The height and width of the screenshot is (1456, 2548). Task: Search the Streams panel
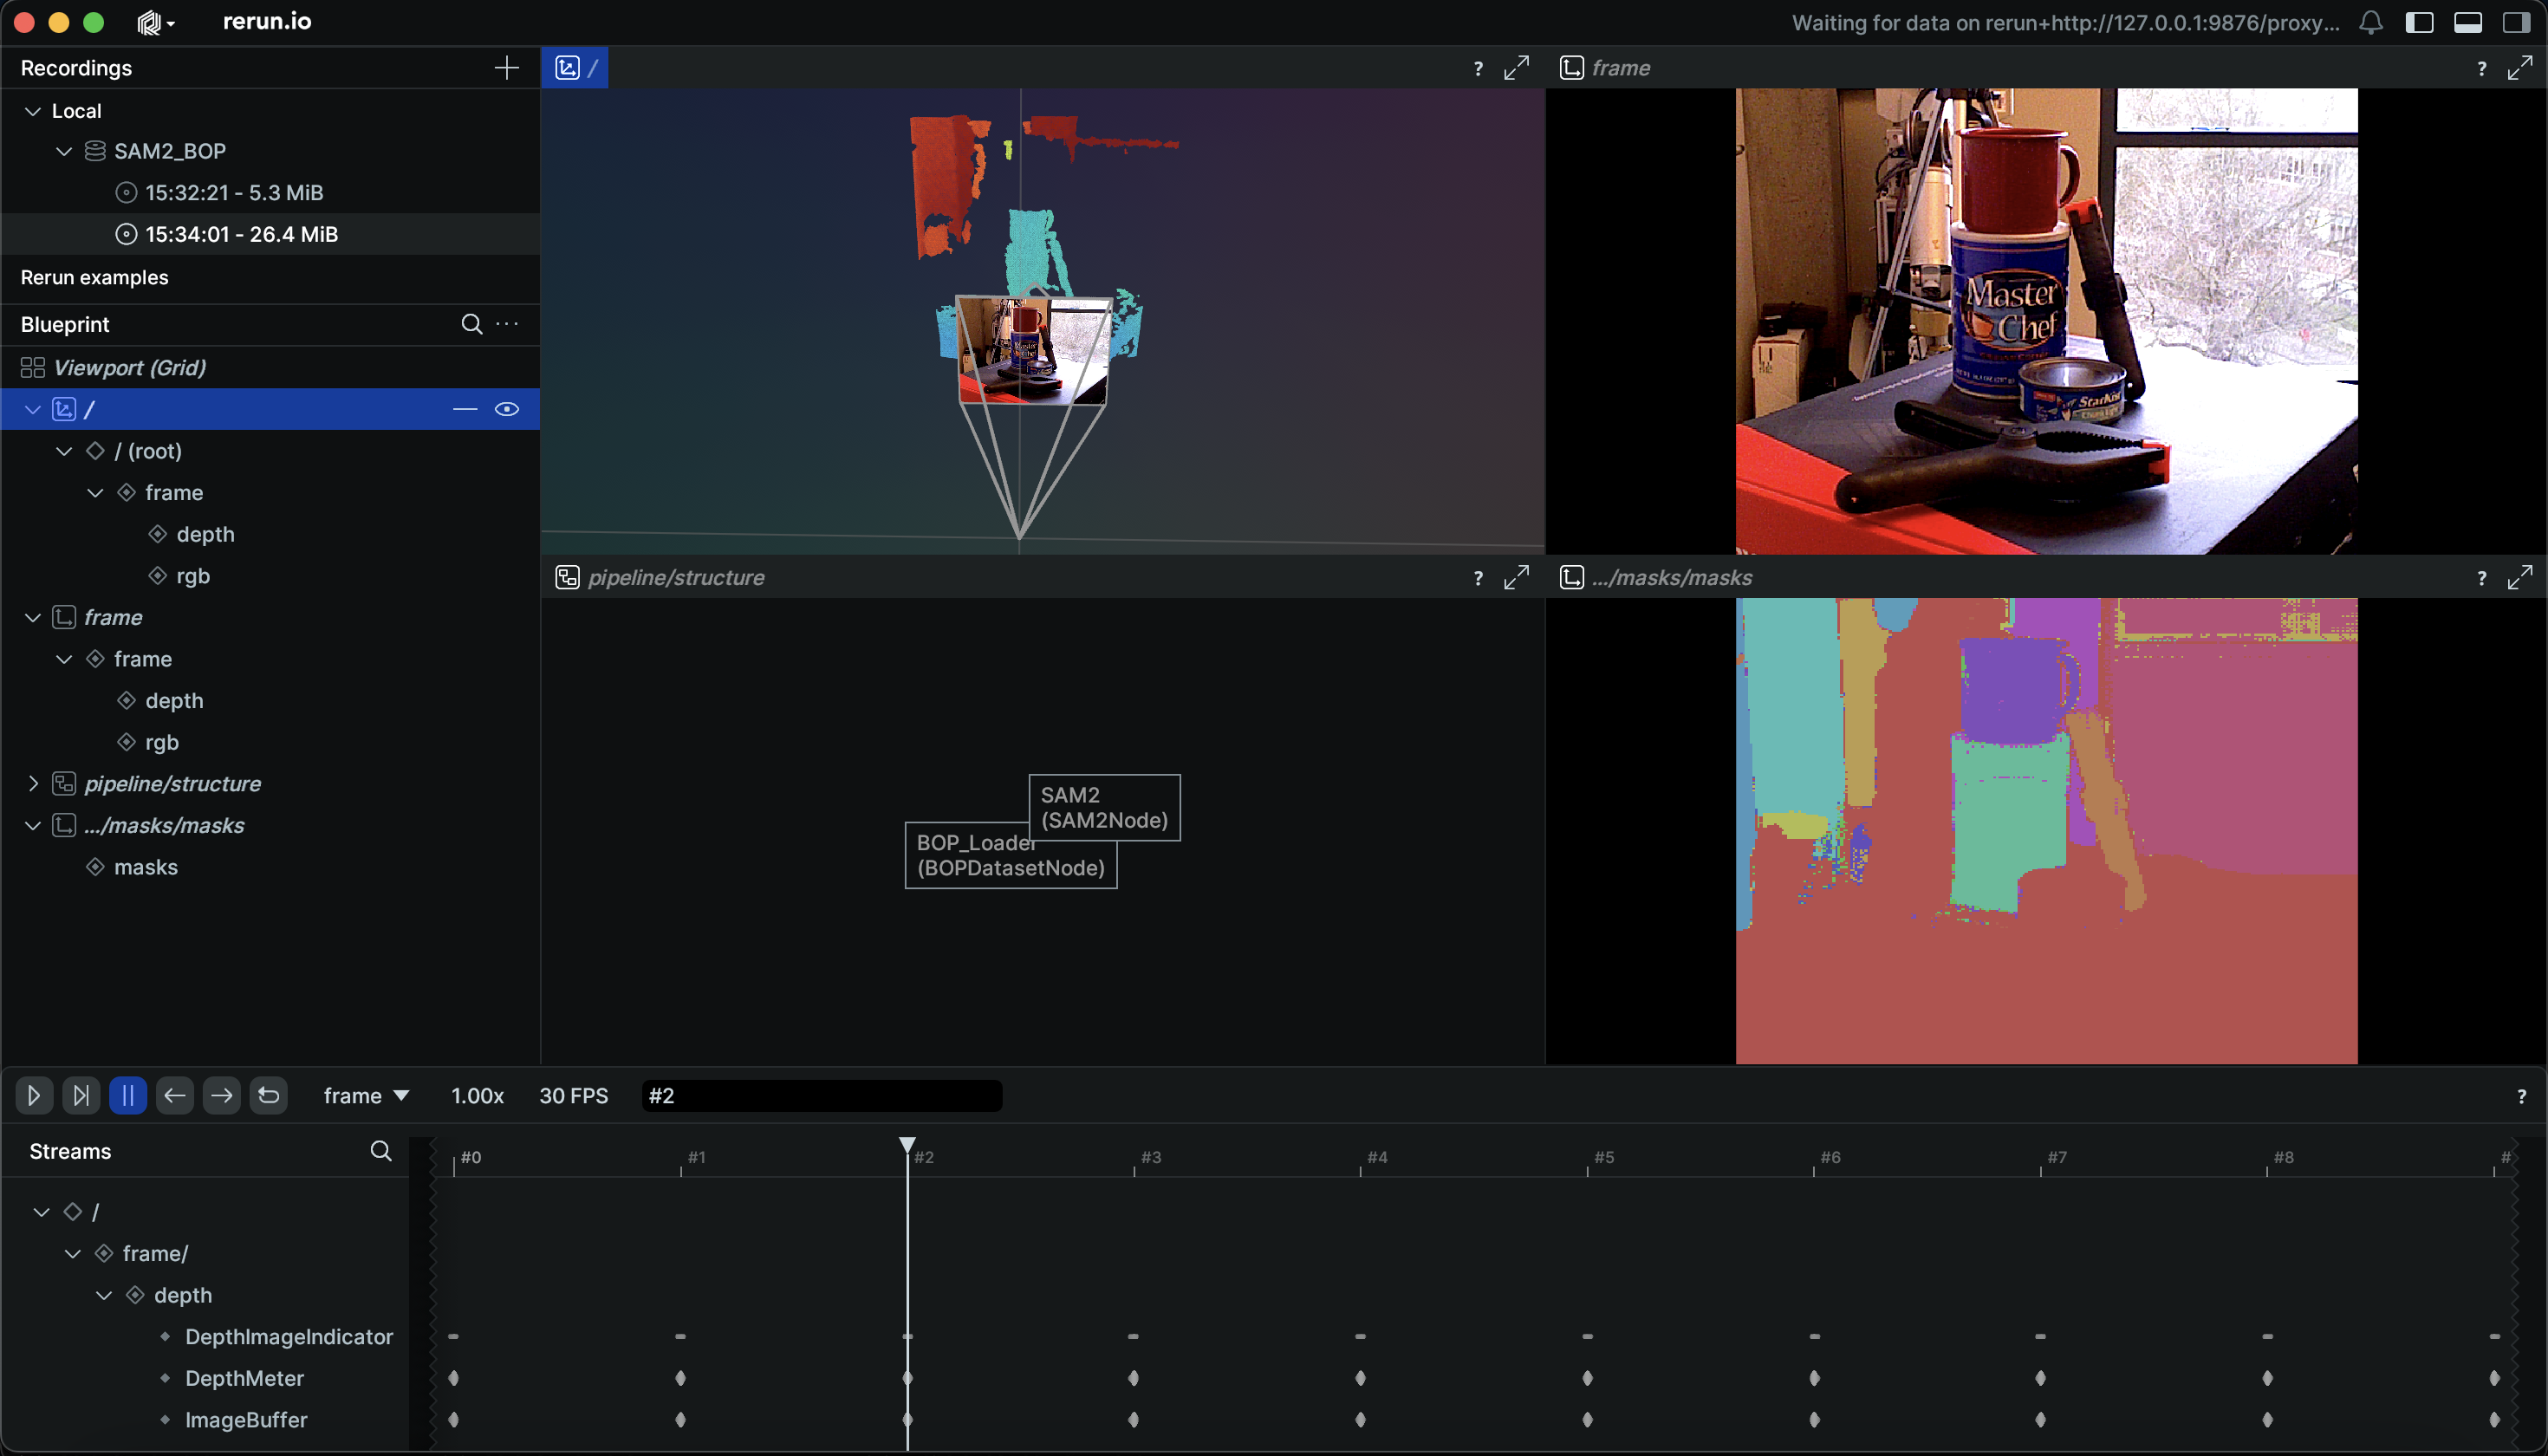coord(380,1151)
